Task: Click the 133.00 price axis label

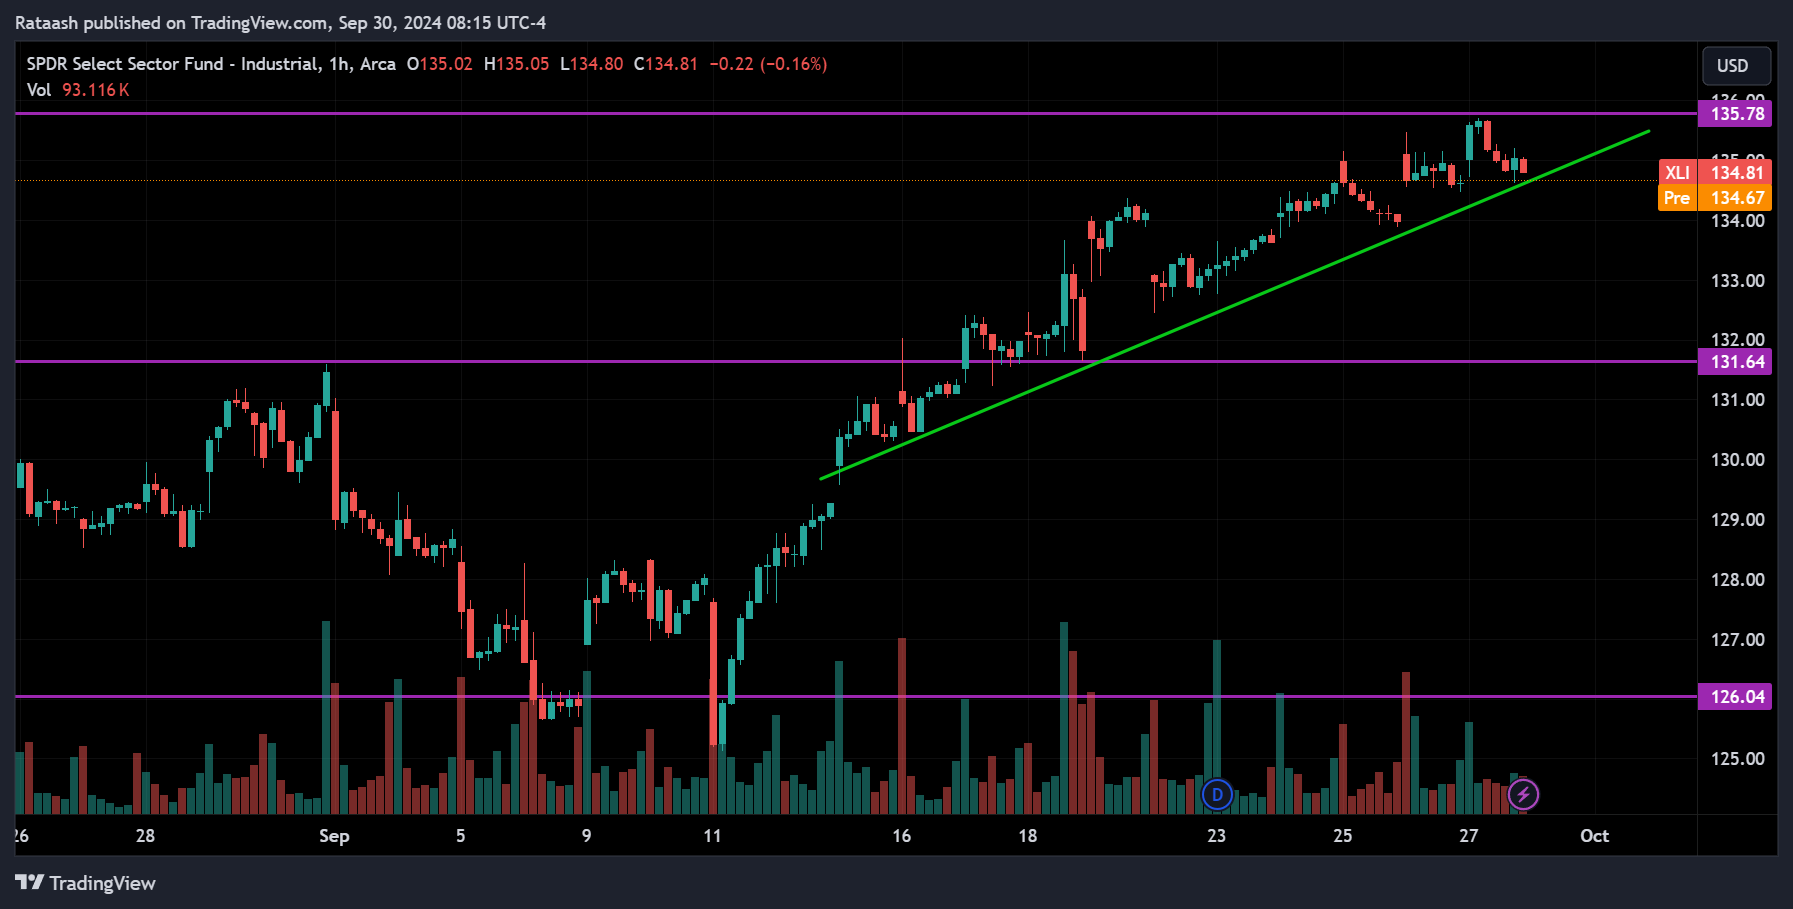Action: point(1737,281)
